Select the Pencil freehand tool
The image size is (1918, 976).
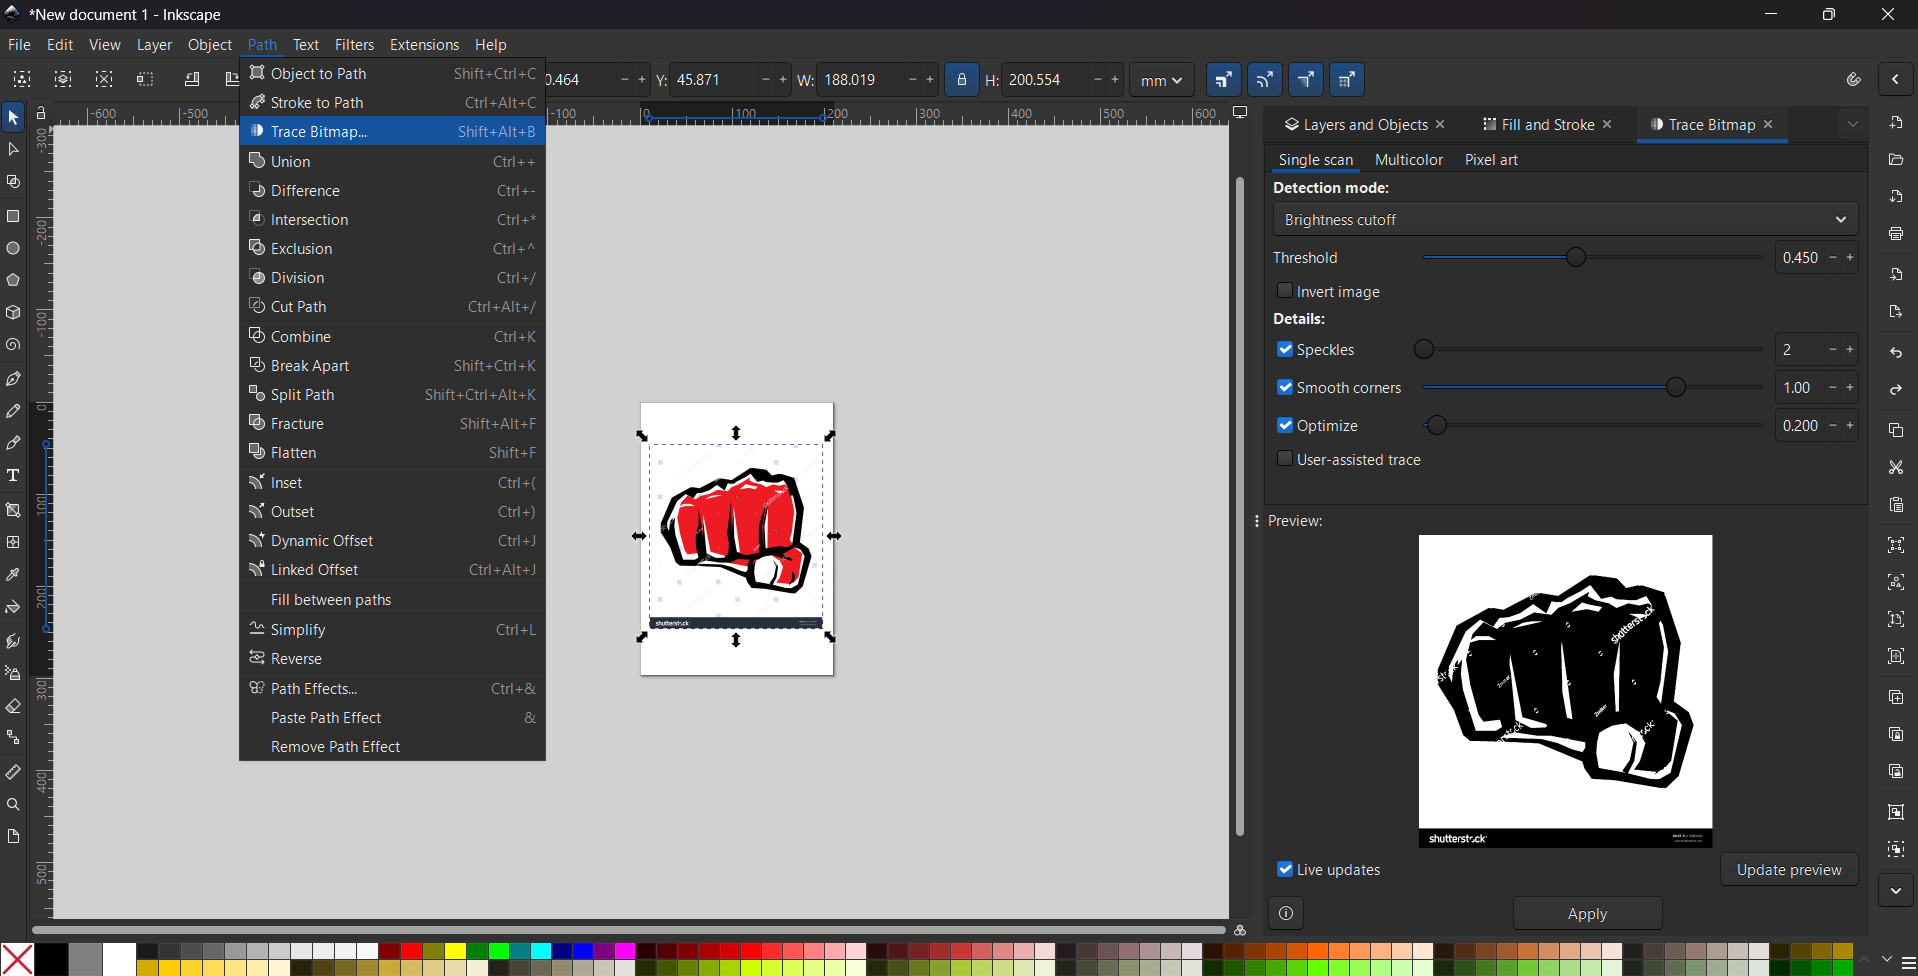click(x=13, y=411)
